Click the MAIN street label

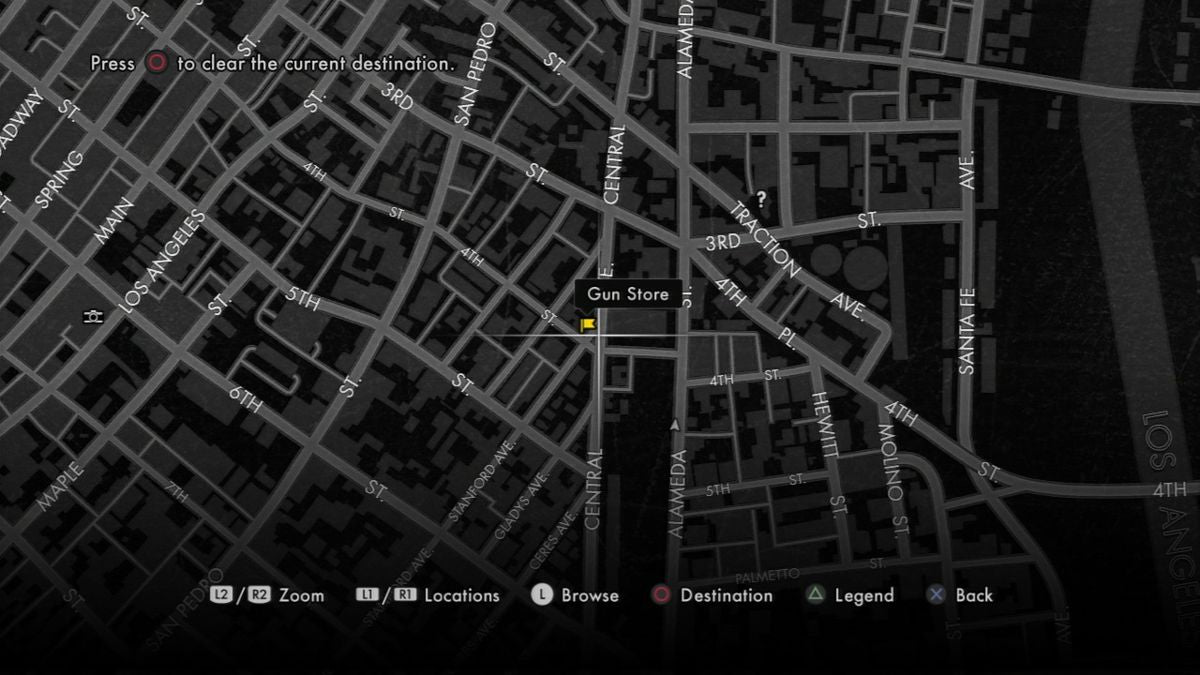[114, 222]
